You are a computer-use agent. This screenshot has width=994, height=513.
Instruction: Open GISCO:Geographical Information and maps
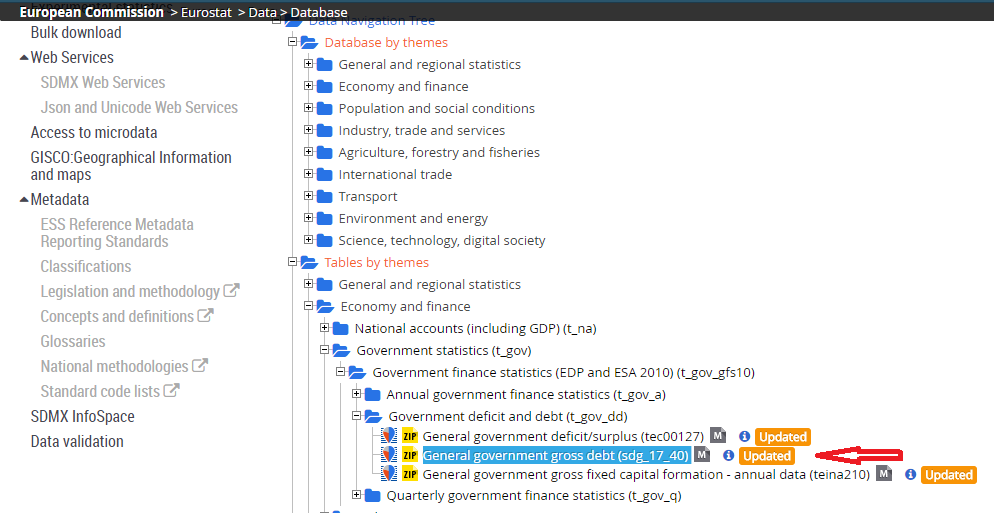click(131, 166)
